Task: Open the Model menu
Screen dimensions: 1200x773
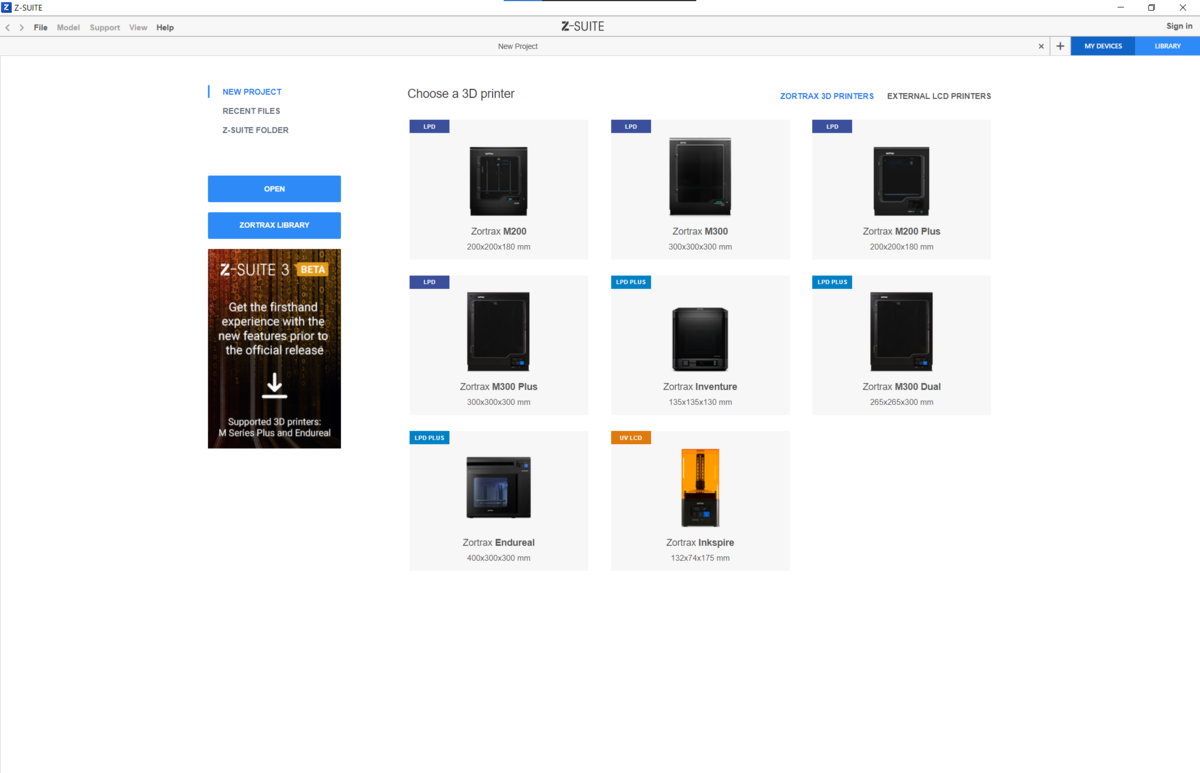Action: (68, 27)
